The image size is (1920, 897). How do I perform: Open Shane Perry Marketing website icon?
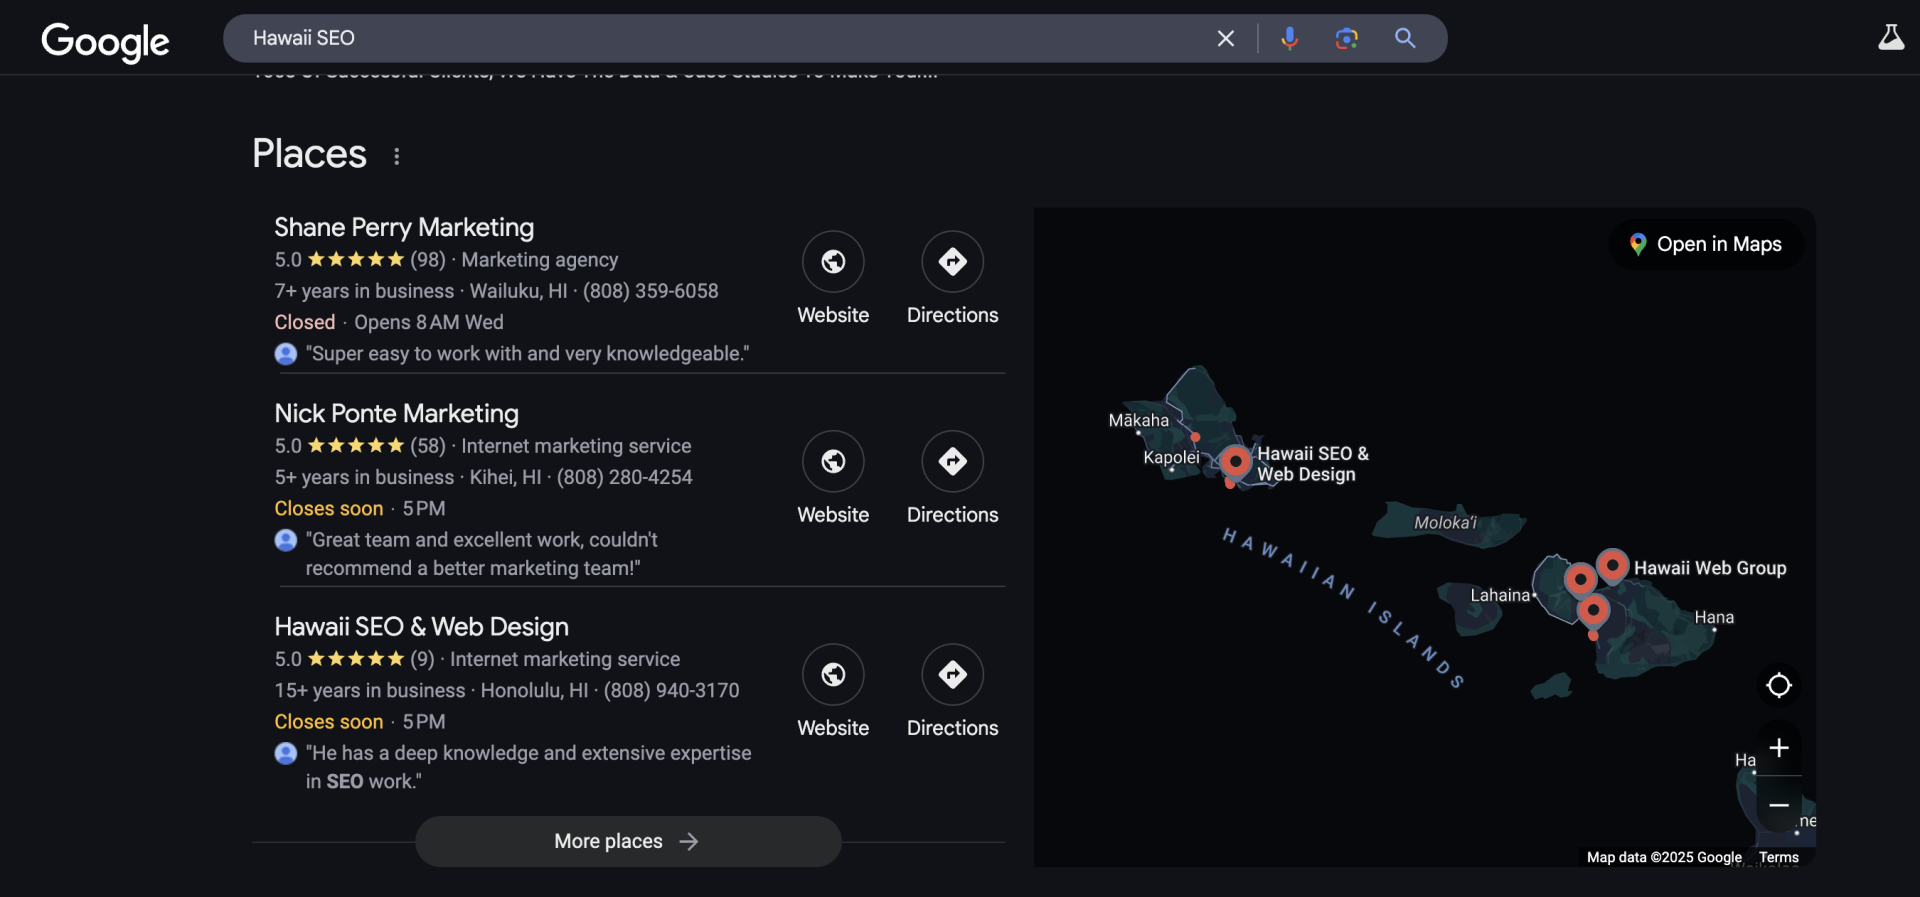(833, 261)
